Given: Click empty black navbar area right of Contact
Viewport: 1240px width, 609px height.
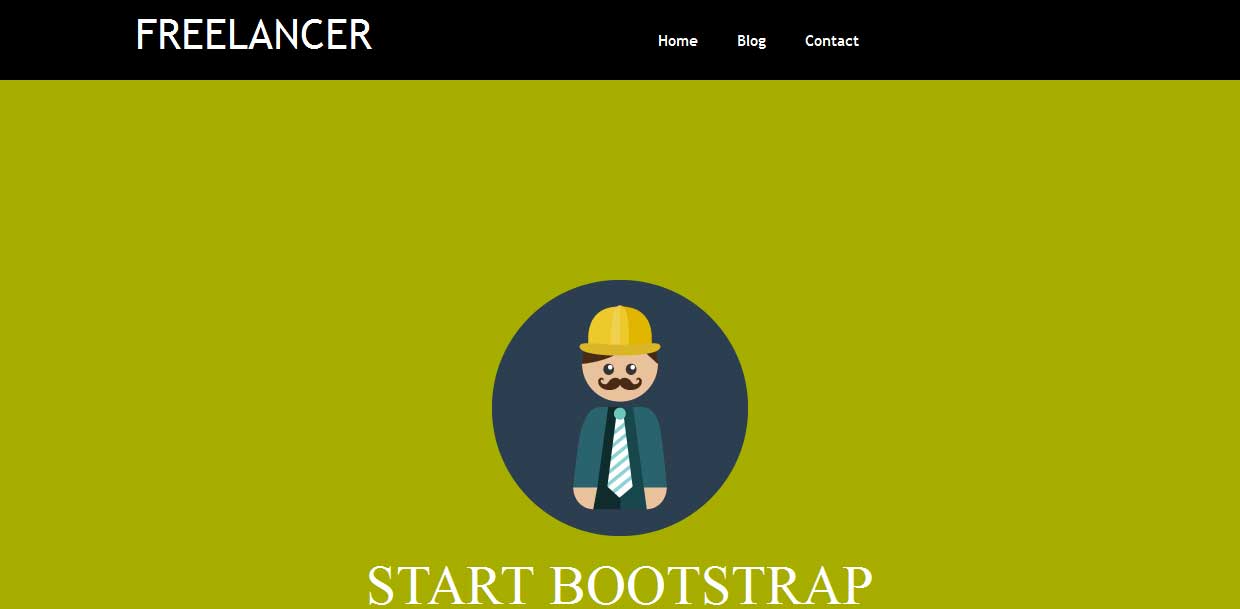Looking at the screenshot, I should (1050, 40).
